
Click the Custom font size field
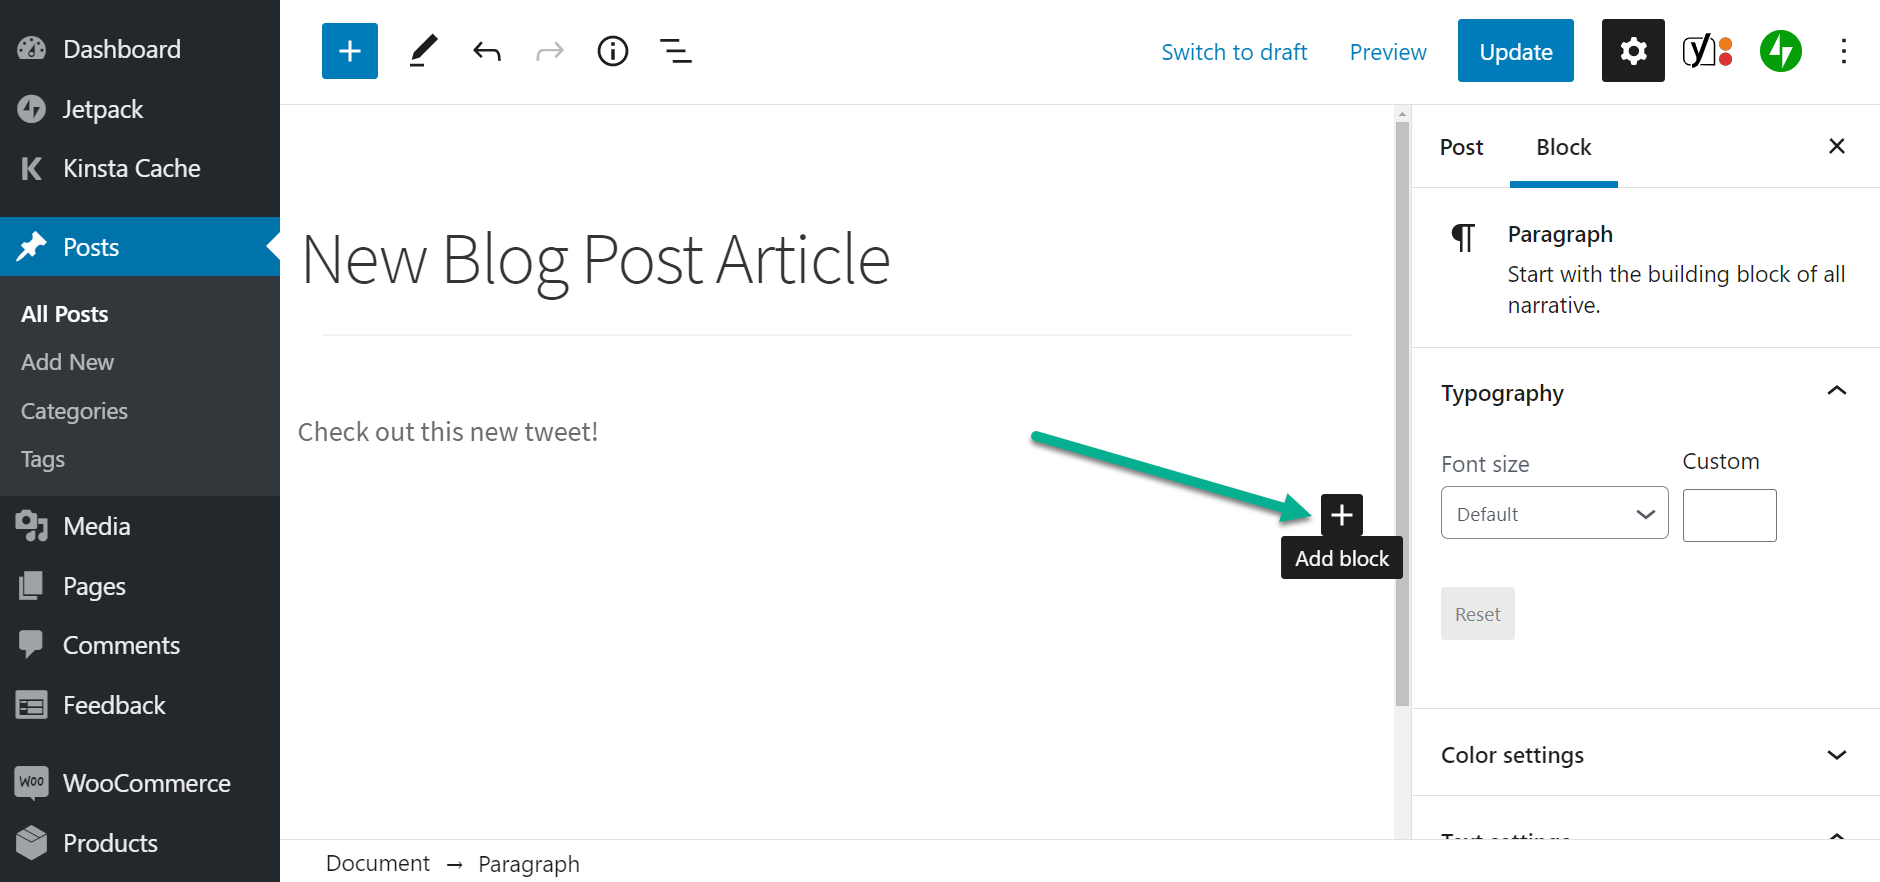tap(1729, 515)
